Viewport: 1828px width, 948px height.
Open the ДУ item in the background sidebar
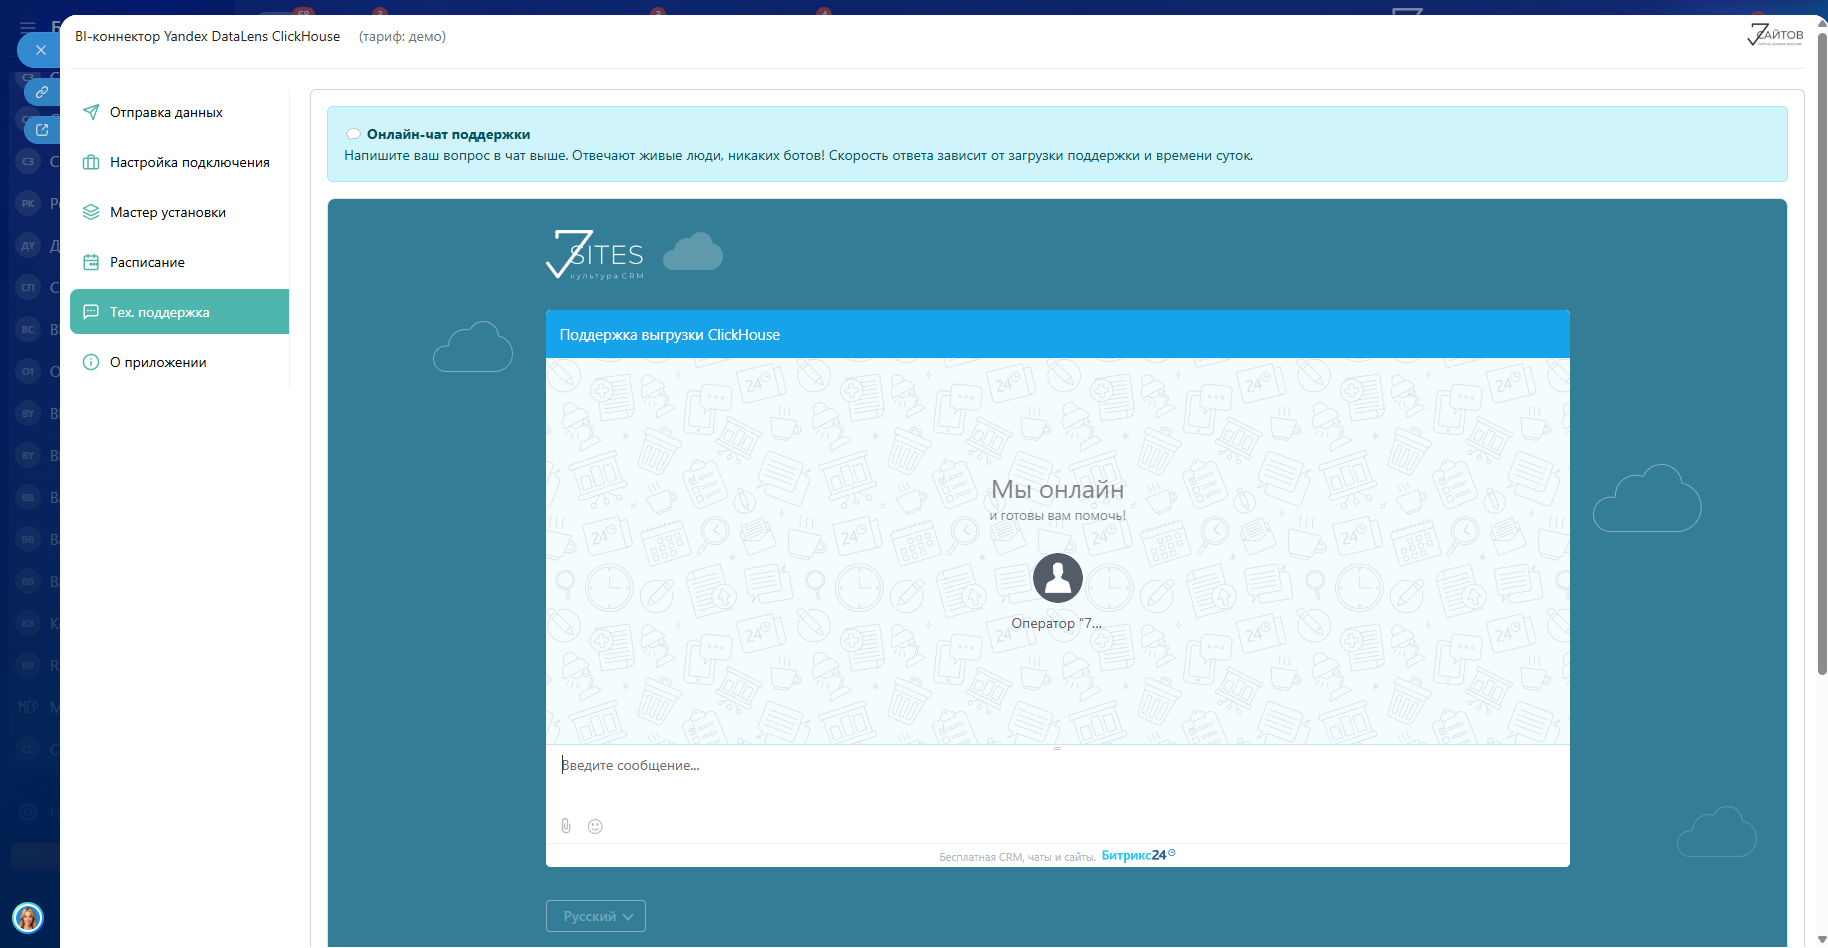(28, 246)
